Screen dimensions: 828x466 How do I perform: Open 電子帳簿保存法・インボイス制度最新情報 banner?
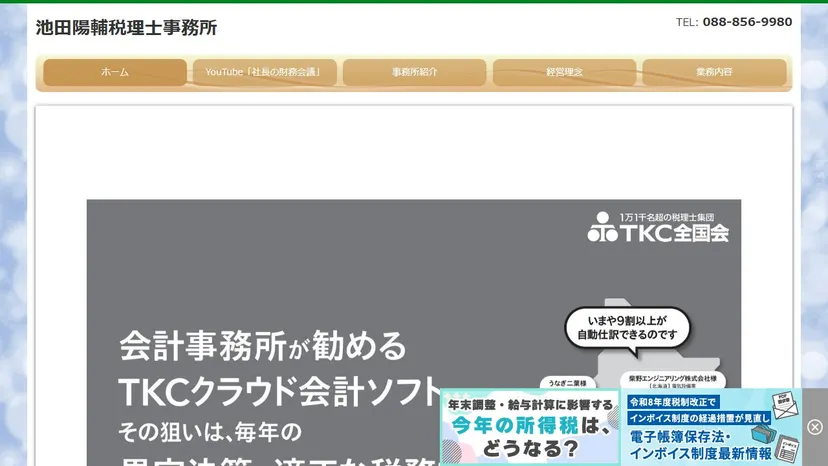(711, 427)
